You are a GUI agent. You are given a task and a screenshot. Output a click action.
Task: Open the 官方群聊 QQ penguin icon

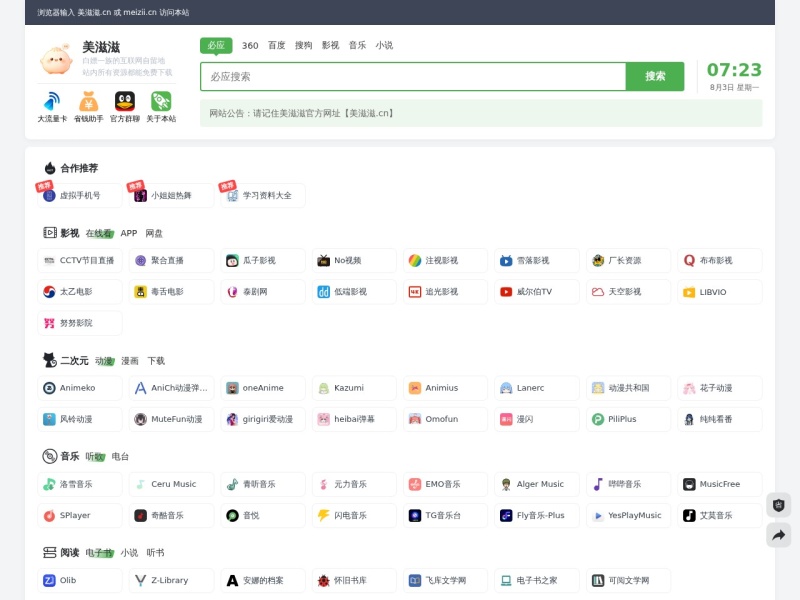[124, 101]
